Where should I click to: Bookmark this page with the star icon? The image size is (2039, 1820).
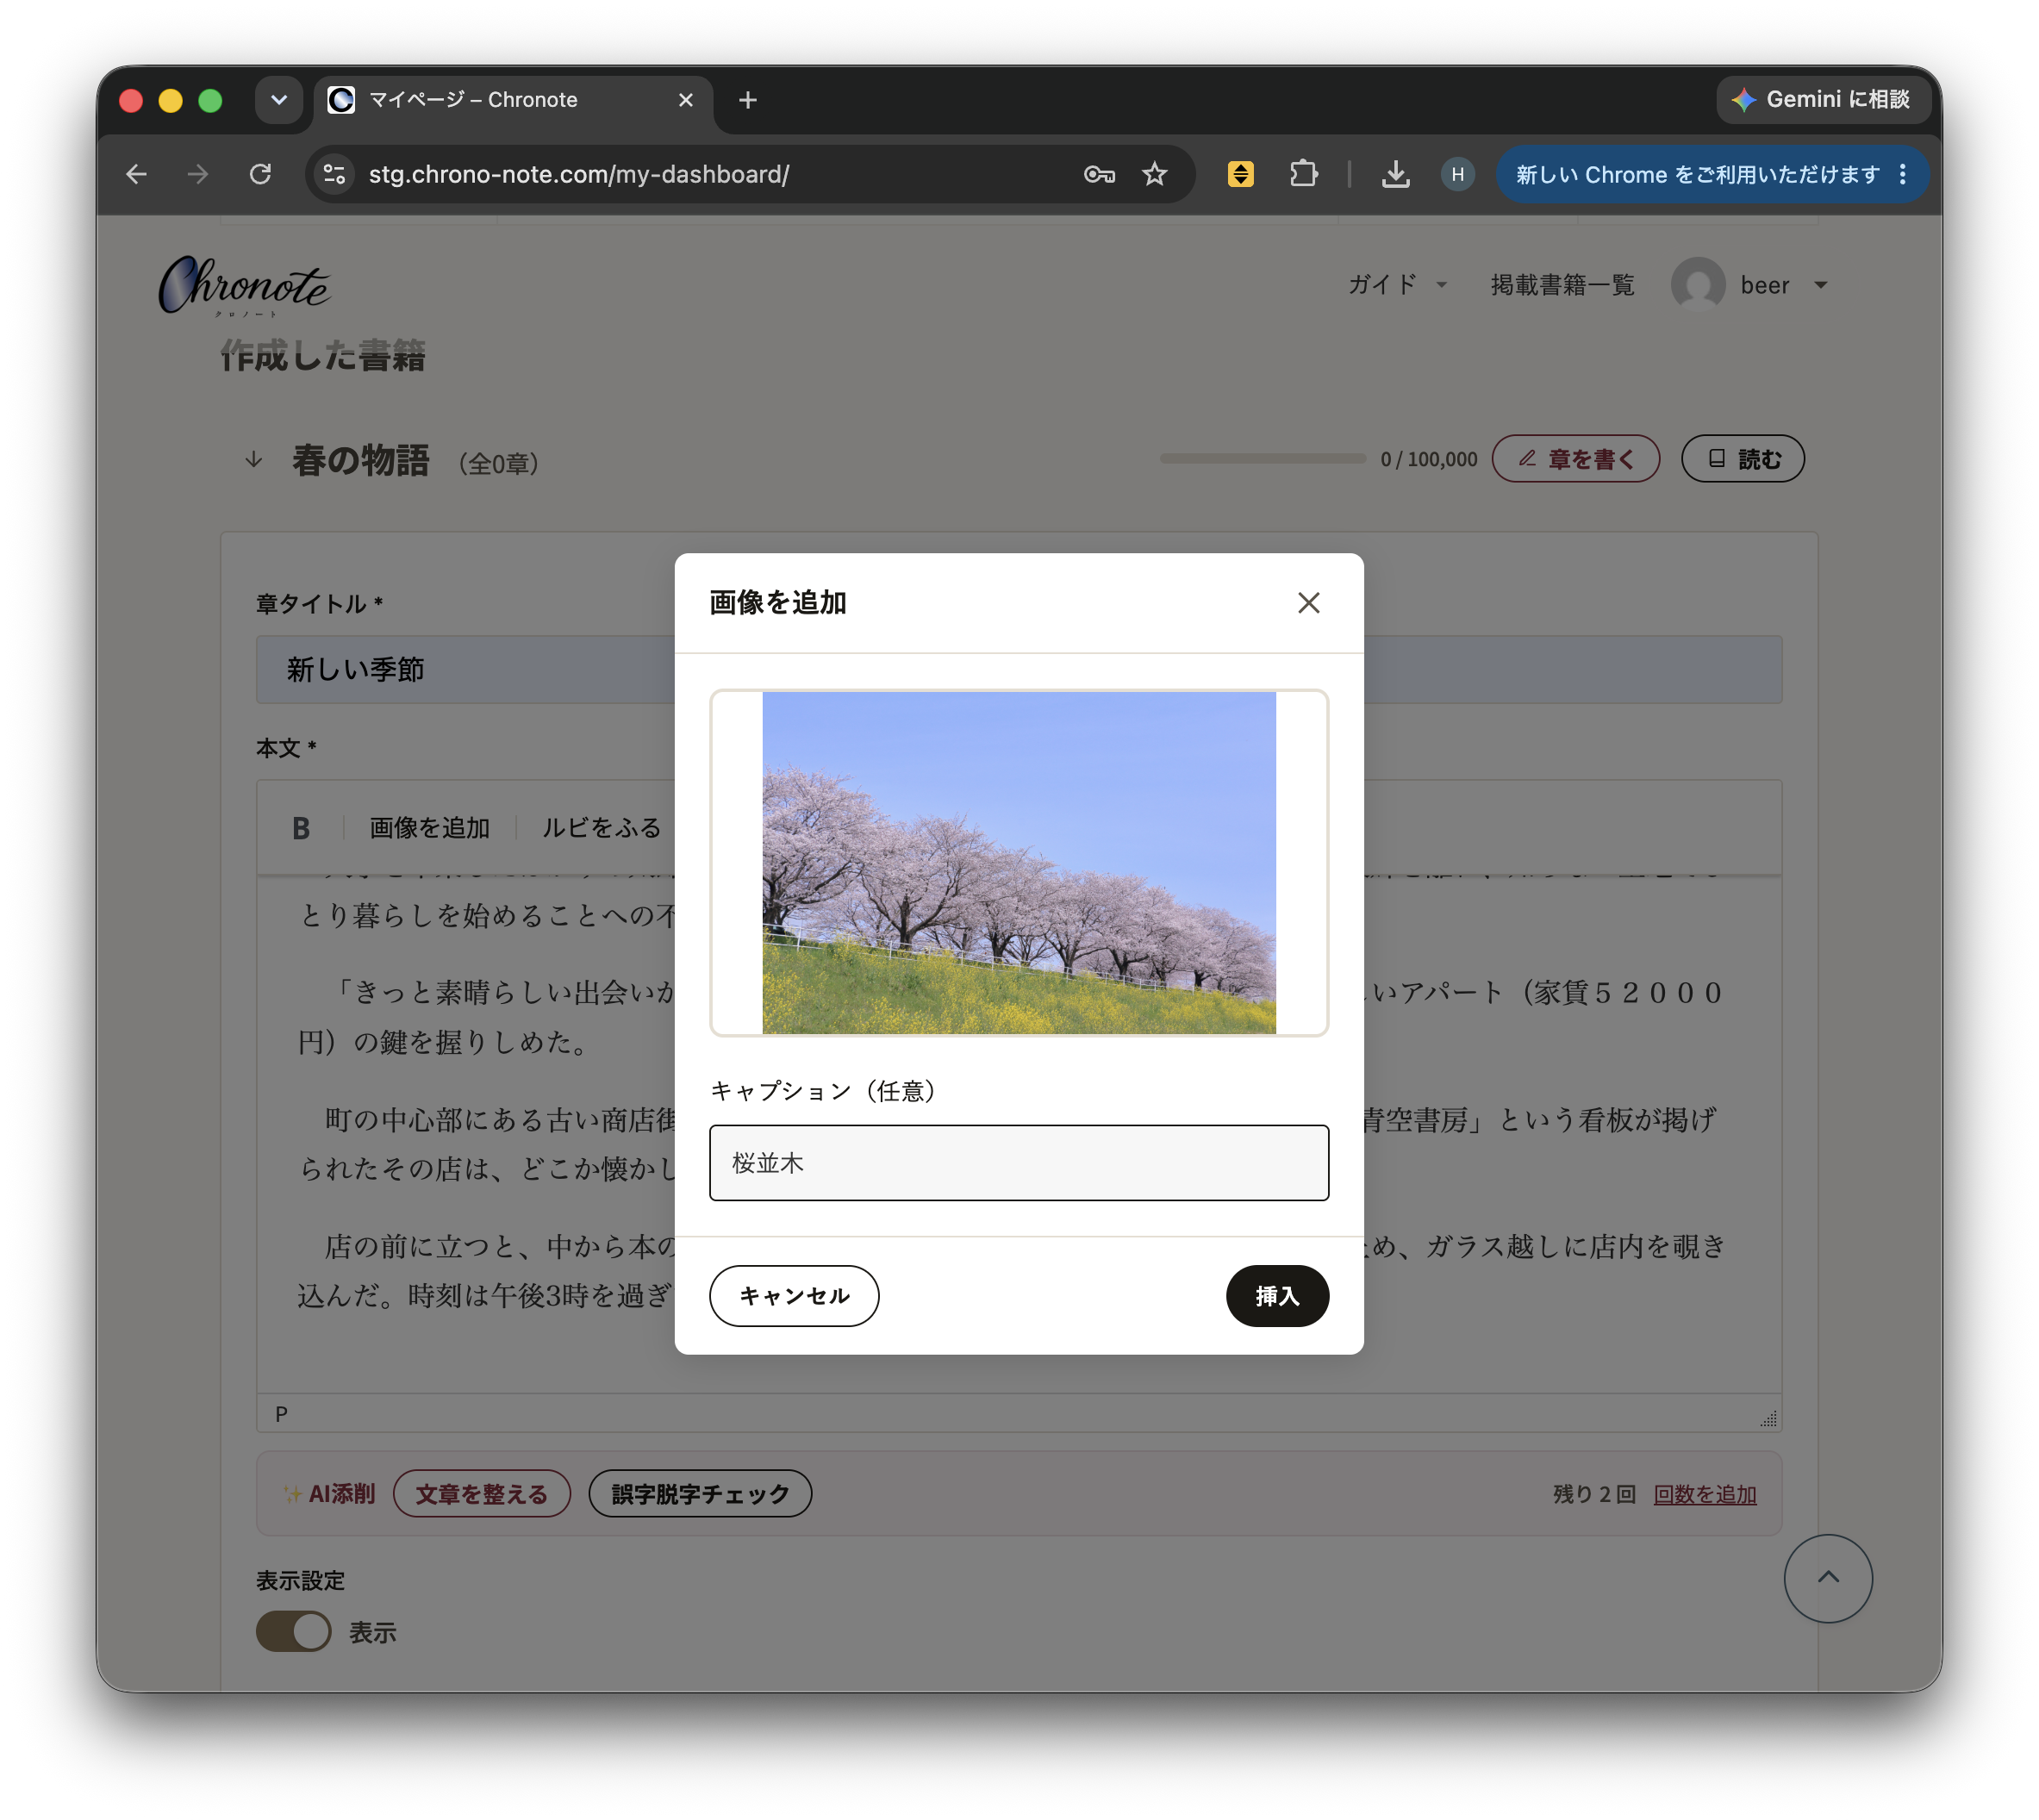[x=1155, y=174]
